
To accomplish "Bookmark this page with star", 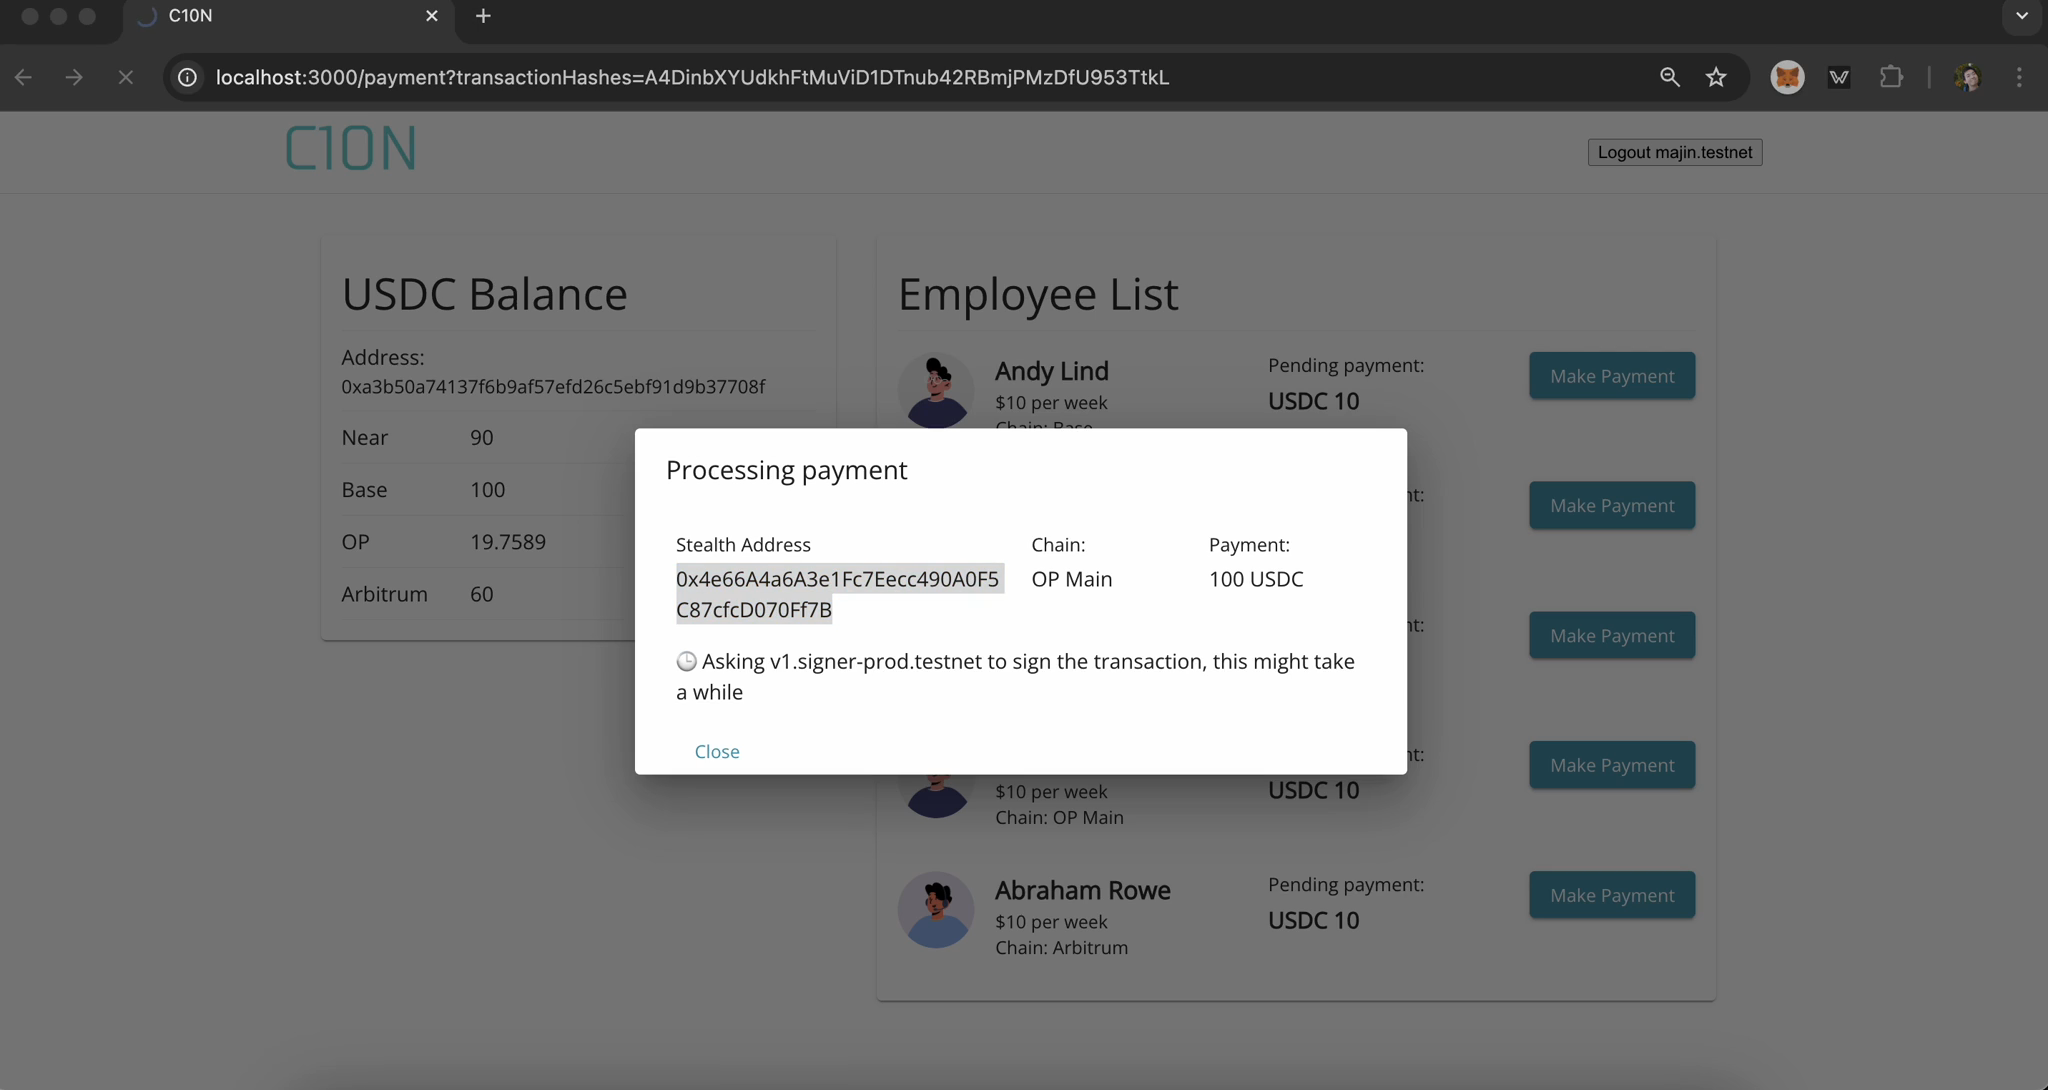I will (x=1716, y=77).
